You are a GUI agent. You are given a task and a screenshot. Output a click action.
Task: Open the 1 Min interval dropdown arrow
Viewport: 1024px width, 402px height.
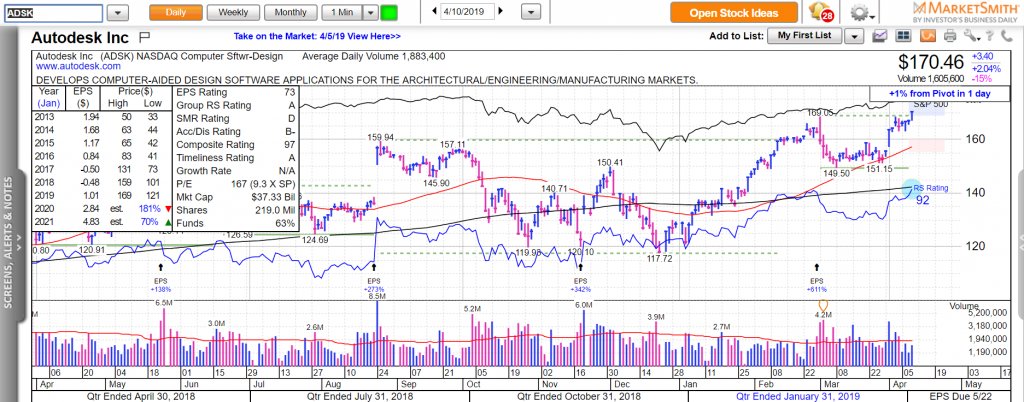click(371, 12)
